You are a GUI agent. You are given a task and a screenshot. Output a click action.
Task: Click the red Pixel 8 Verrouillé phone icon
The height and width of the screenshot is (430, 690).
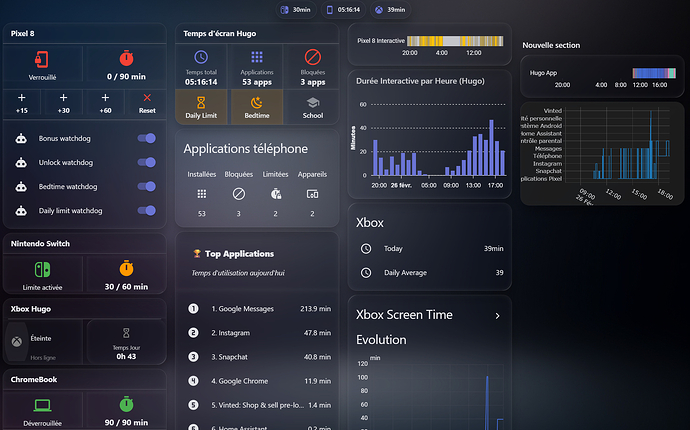tap(43, 57)
